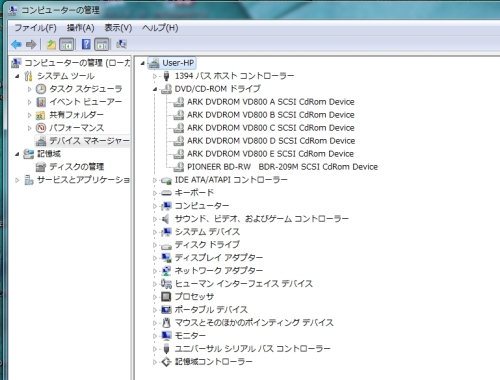Click the PIONEER BD-RW device icon
The image size is (500, 380).
[x=179, y=167]
